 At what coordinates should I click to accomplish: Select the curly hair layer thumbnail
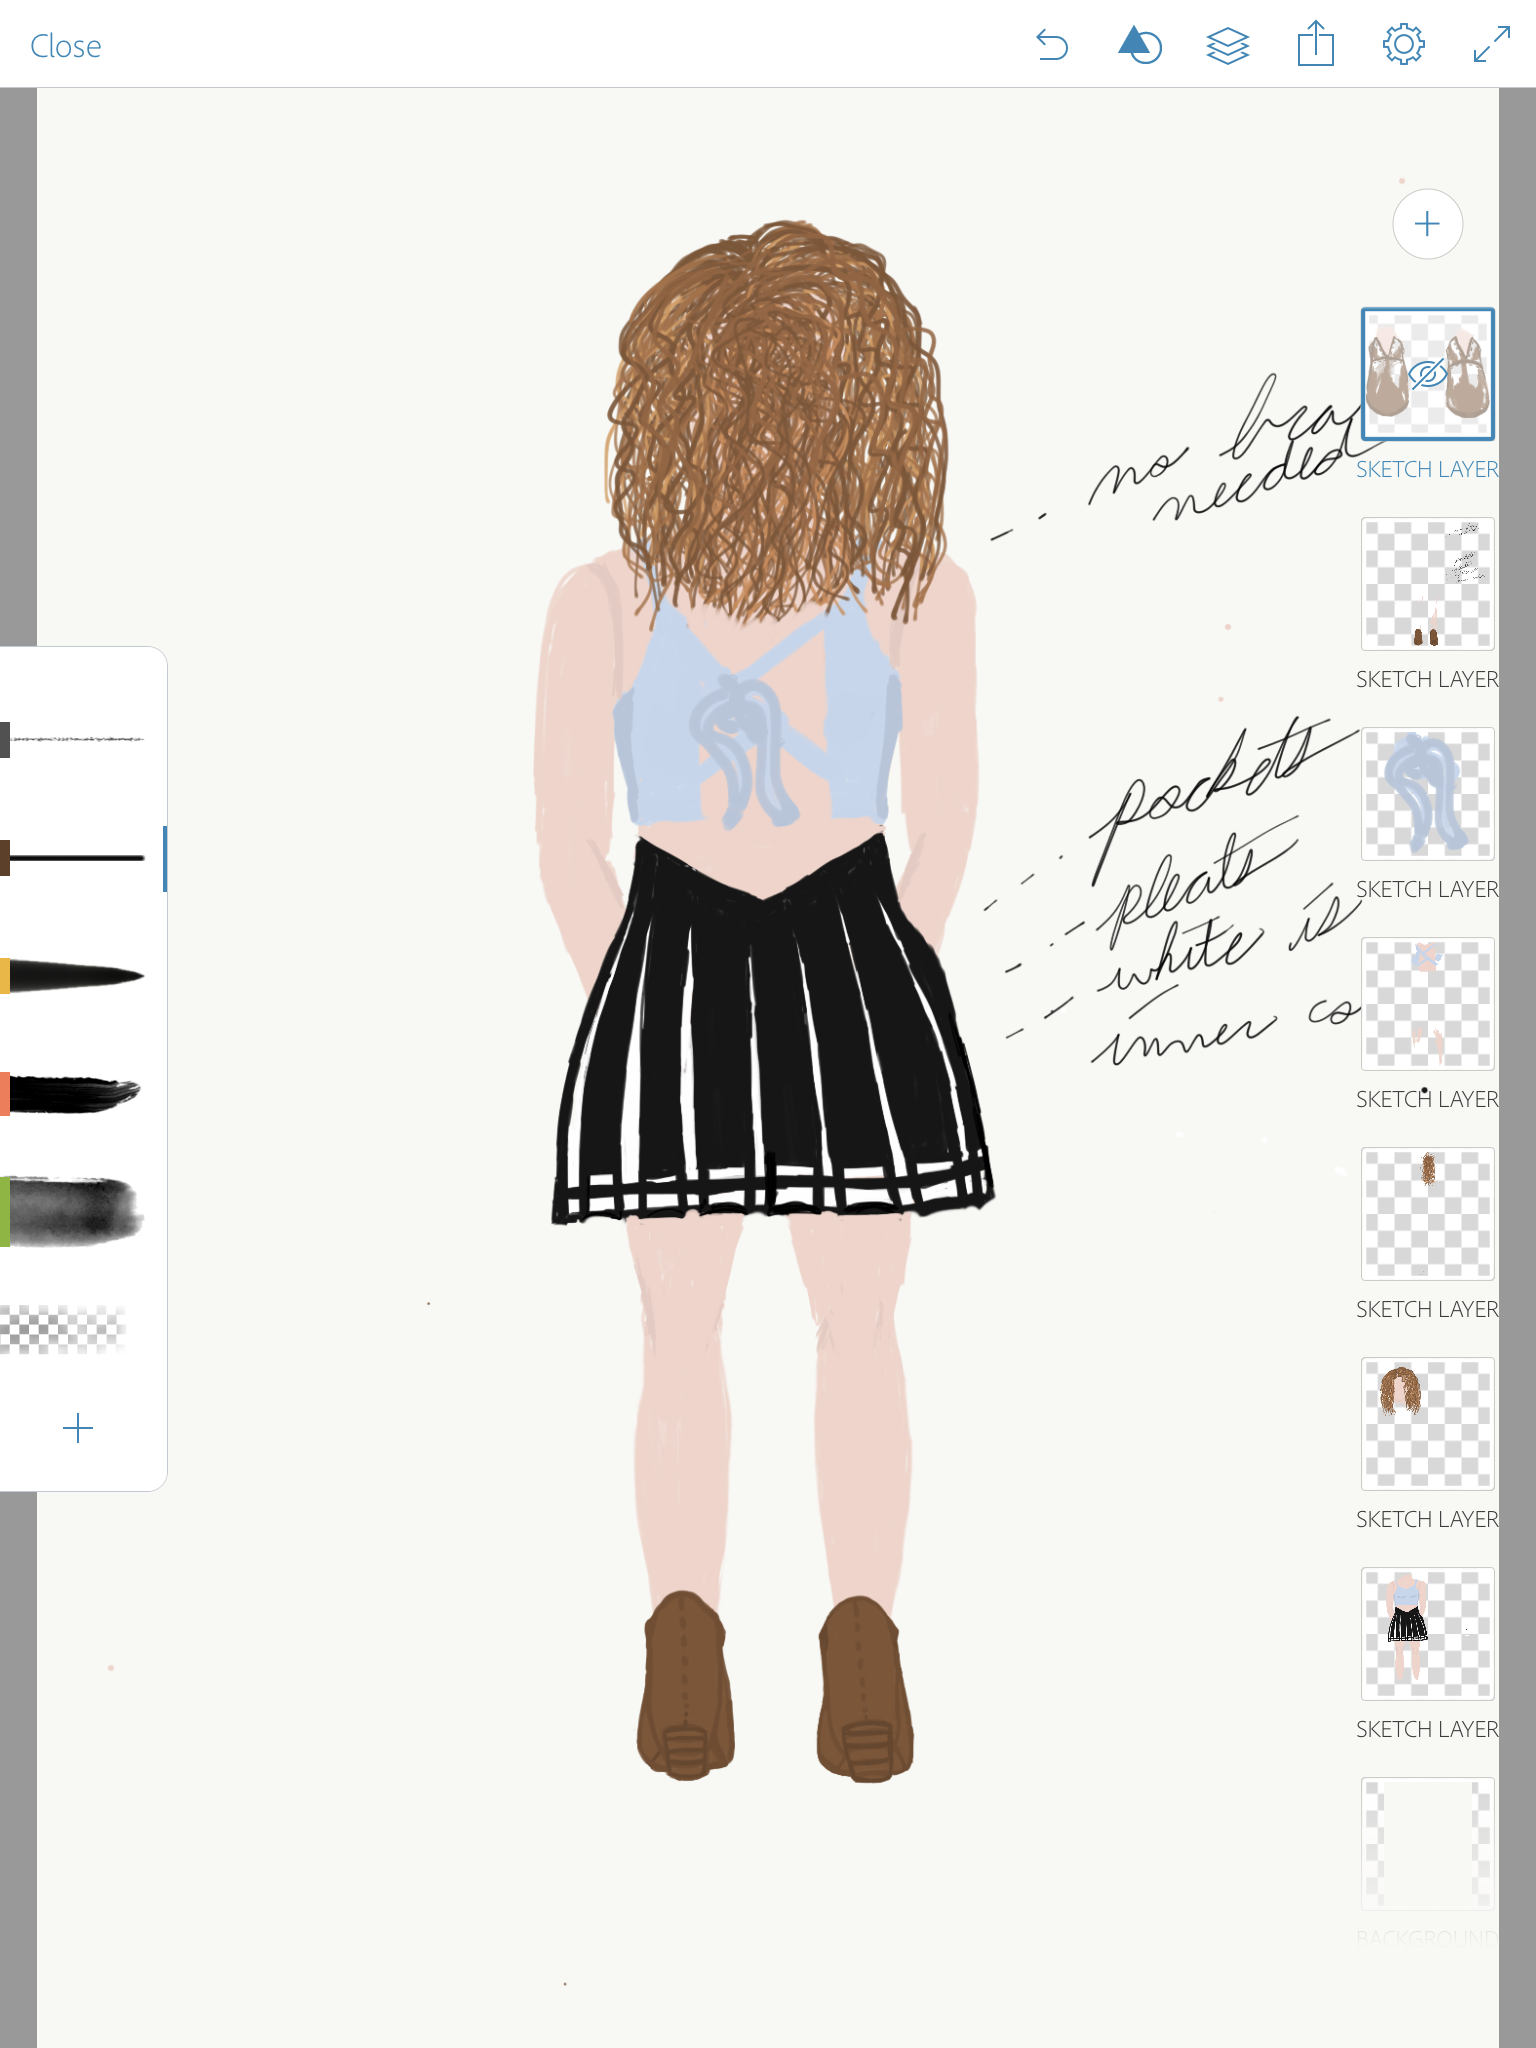point(1427,1424)
